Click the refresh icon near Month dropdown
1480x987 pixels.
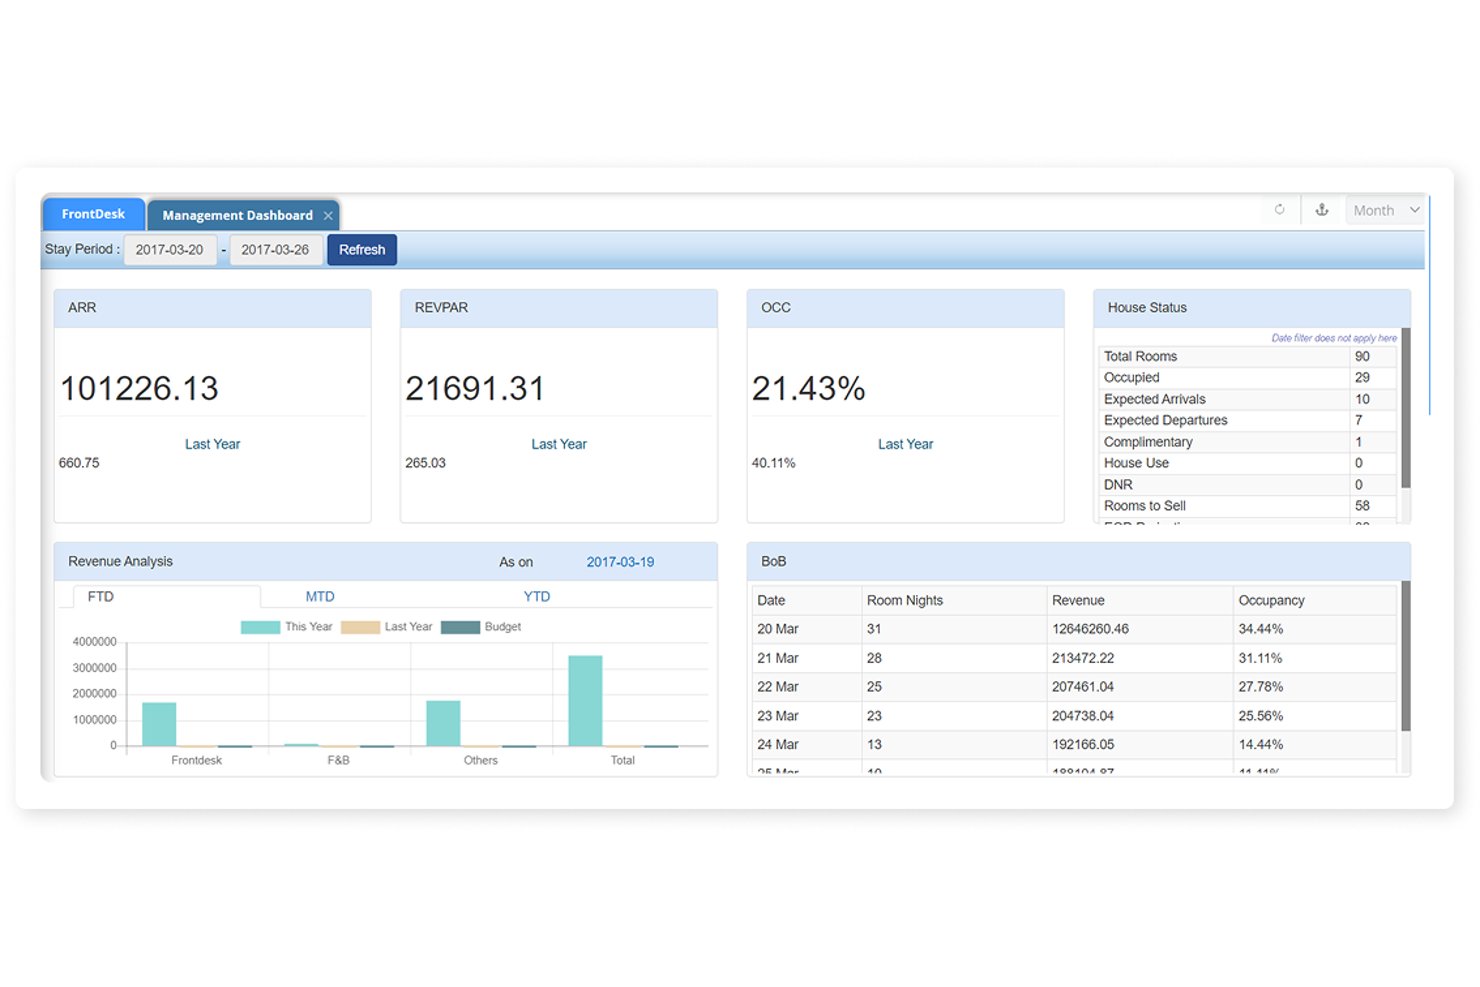(1279, 210)
